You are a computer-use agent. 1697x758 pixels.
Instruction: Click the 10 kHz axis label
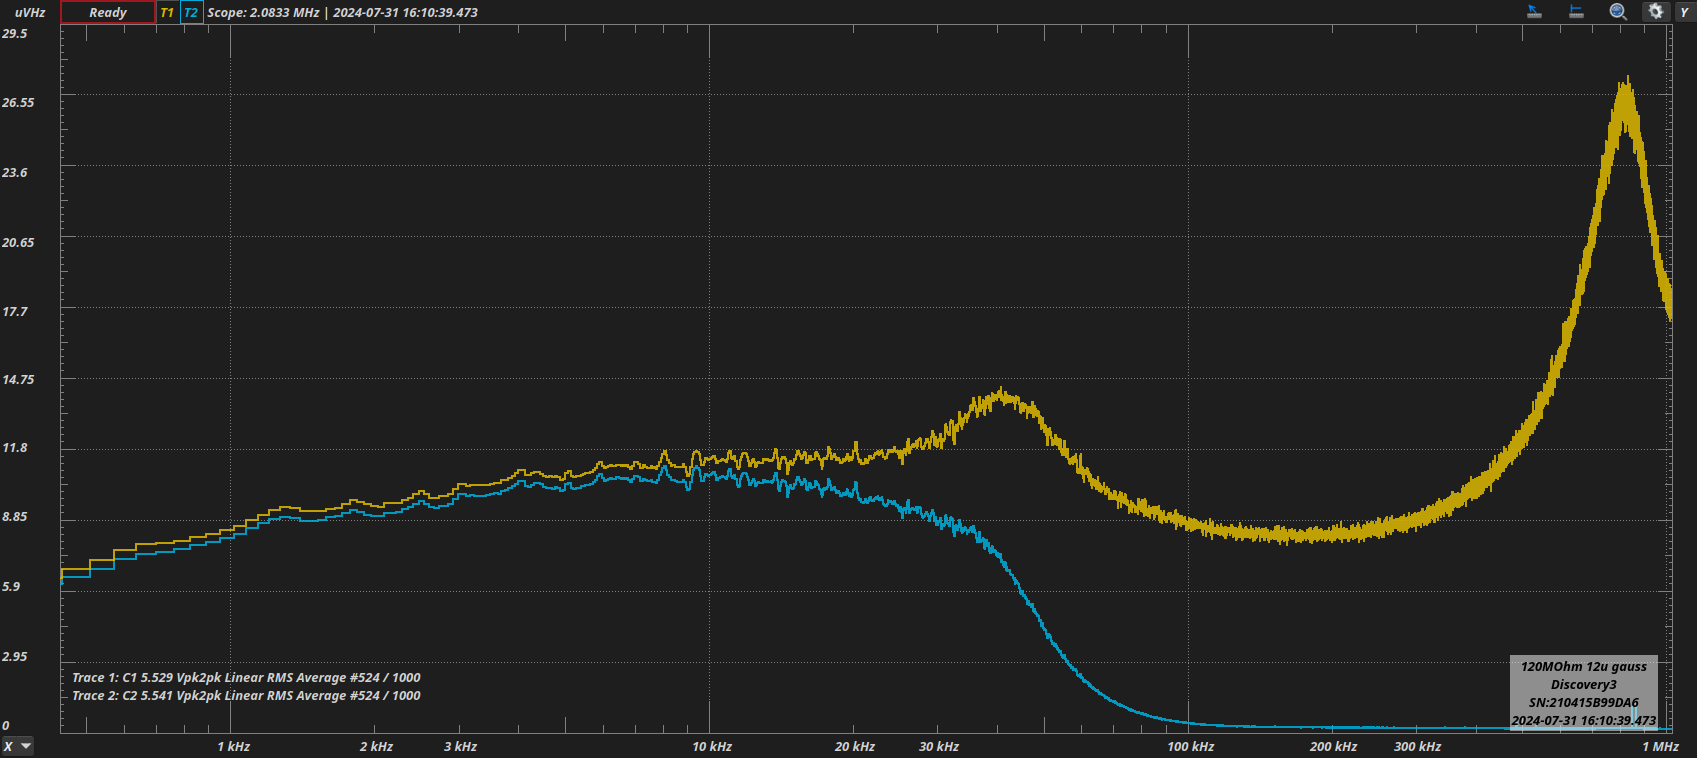[x=712, y=746]
